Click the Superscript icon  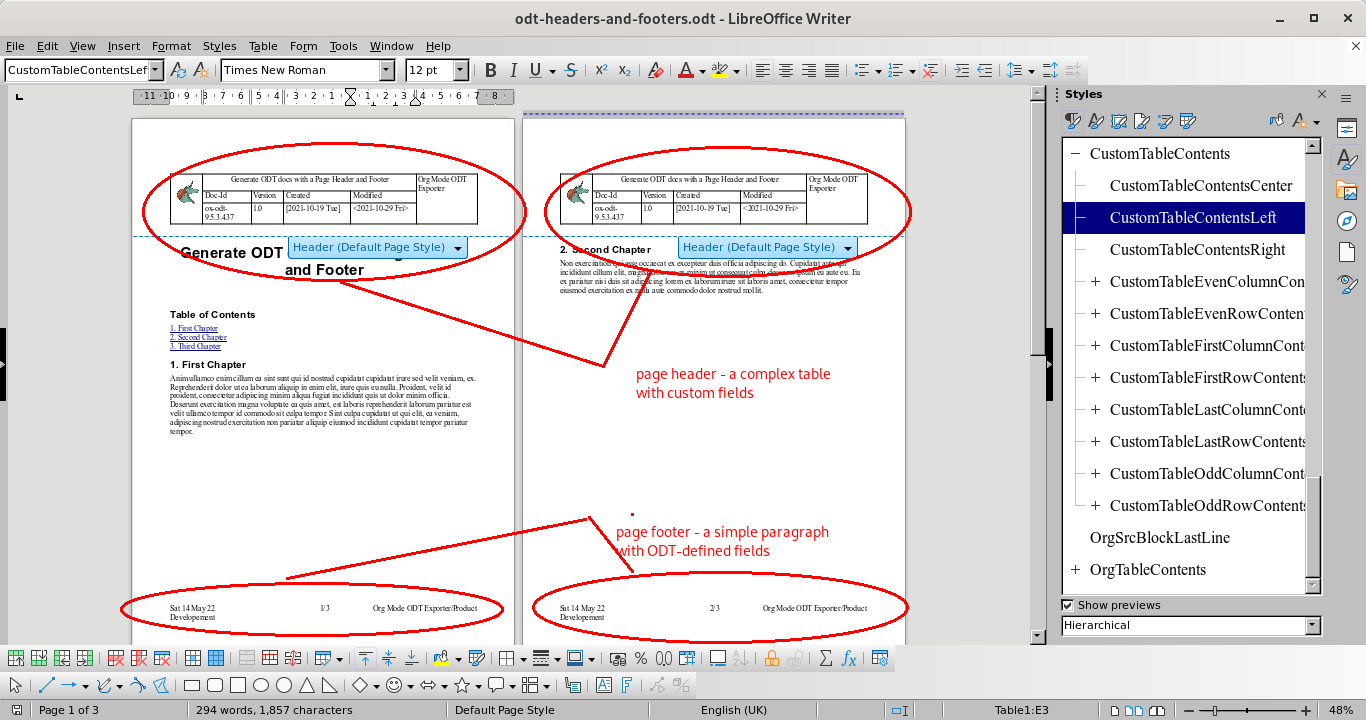(601, 70)
